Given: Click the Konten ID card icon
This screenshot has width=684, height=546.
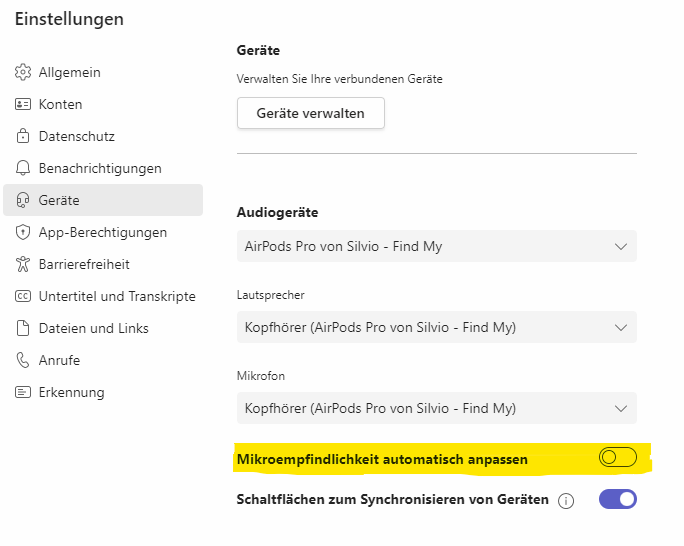Looking at the screenshot, I should click(x=23, y=104).
